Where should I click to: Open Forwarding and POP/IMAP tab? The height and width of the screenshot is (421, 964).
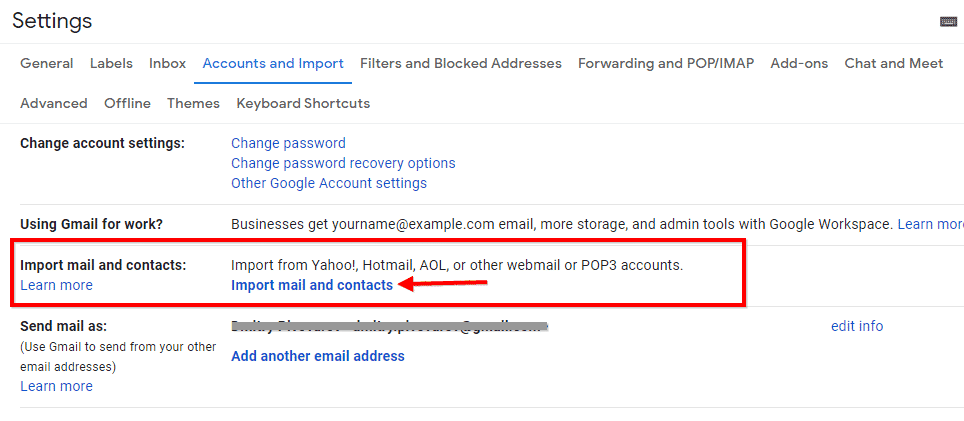pyautogui.click(x=666, y=63)
